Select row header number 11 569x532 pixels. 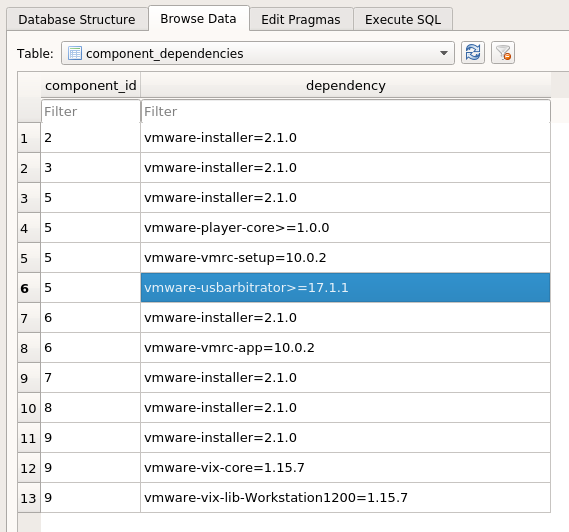point(29,438)
